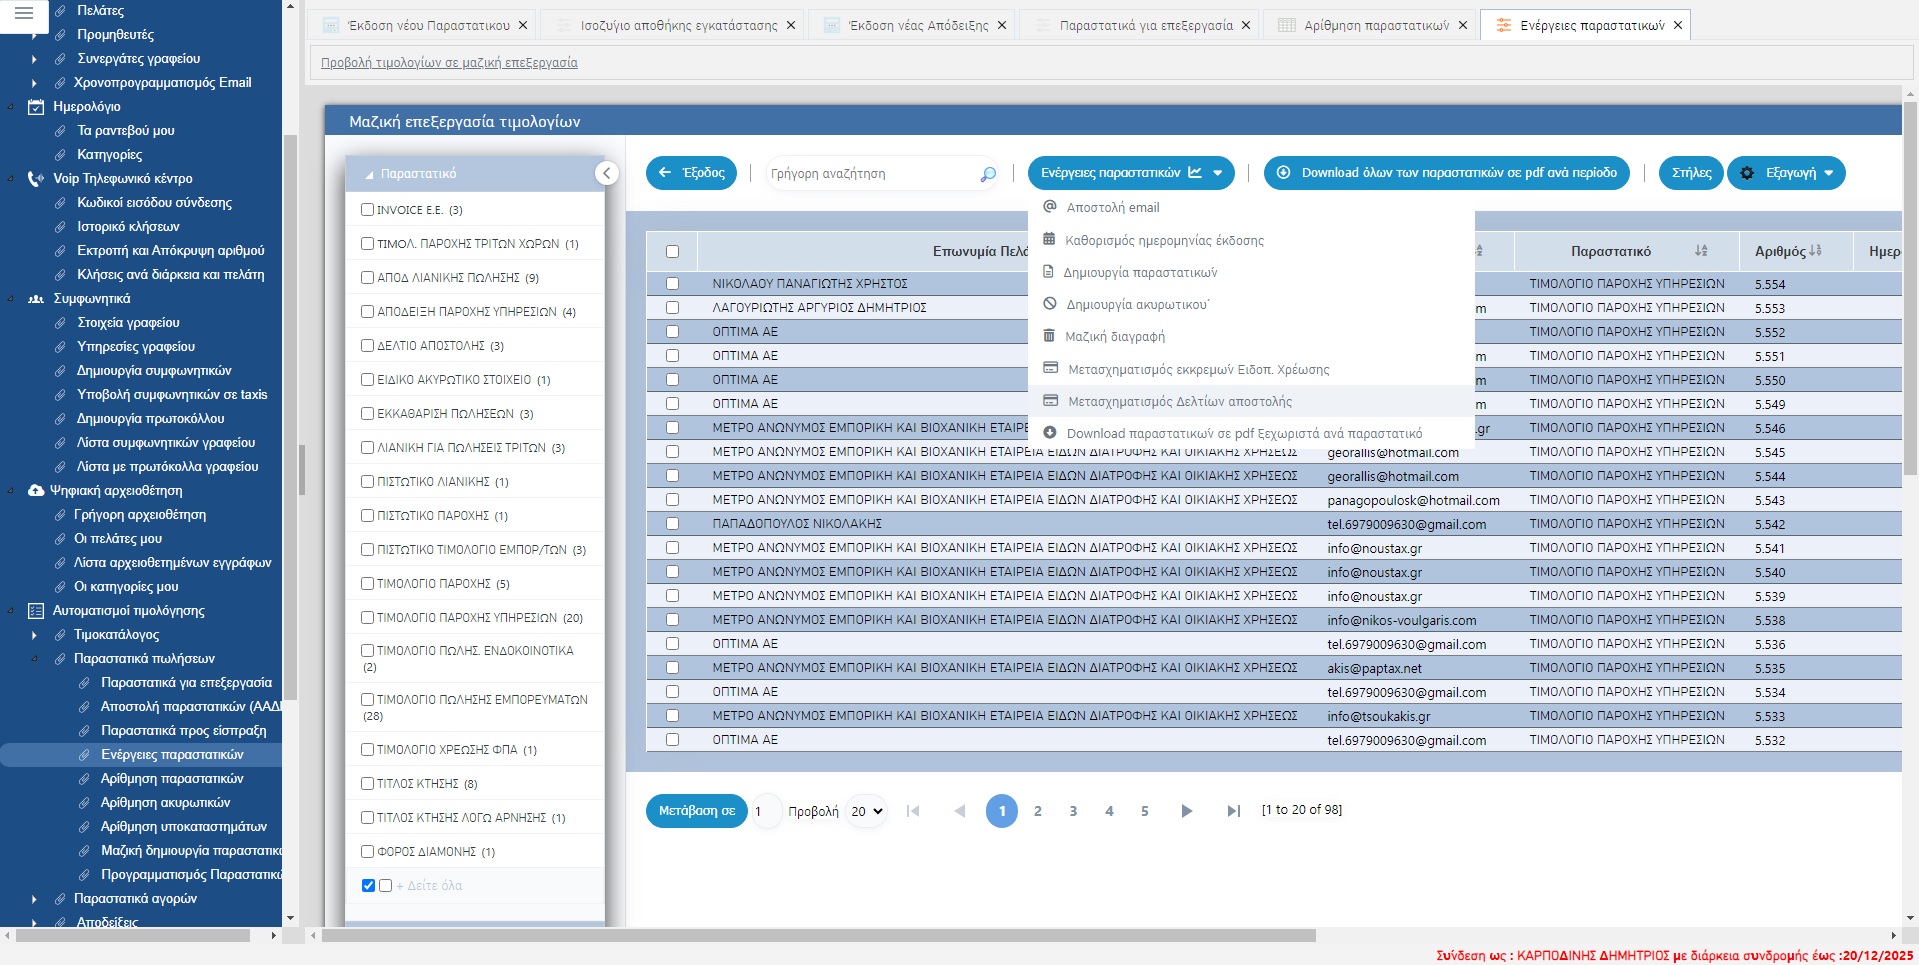Check the ΤΙΜΟΛΟΓΙΟ ΠΑΡΟΧΗΣ ΥΠΗΡΕΣΙΩΝ filter checkbox
This screenshot has height=965, width=1919.
[x=367, y=618]
